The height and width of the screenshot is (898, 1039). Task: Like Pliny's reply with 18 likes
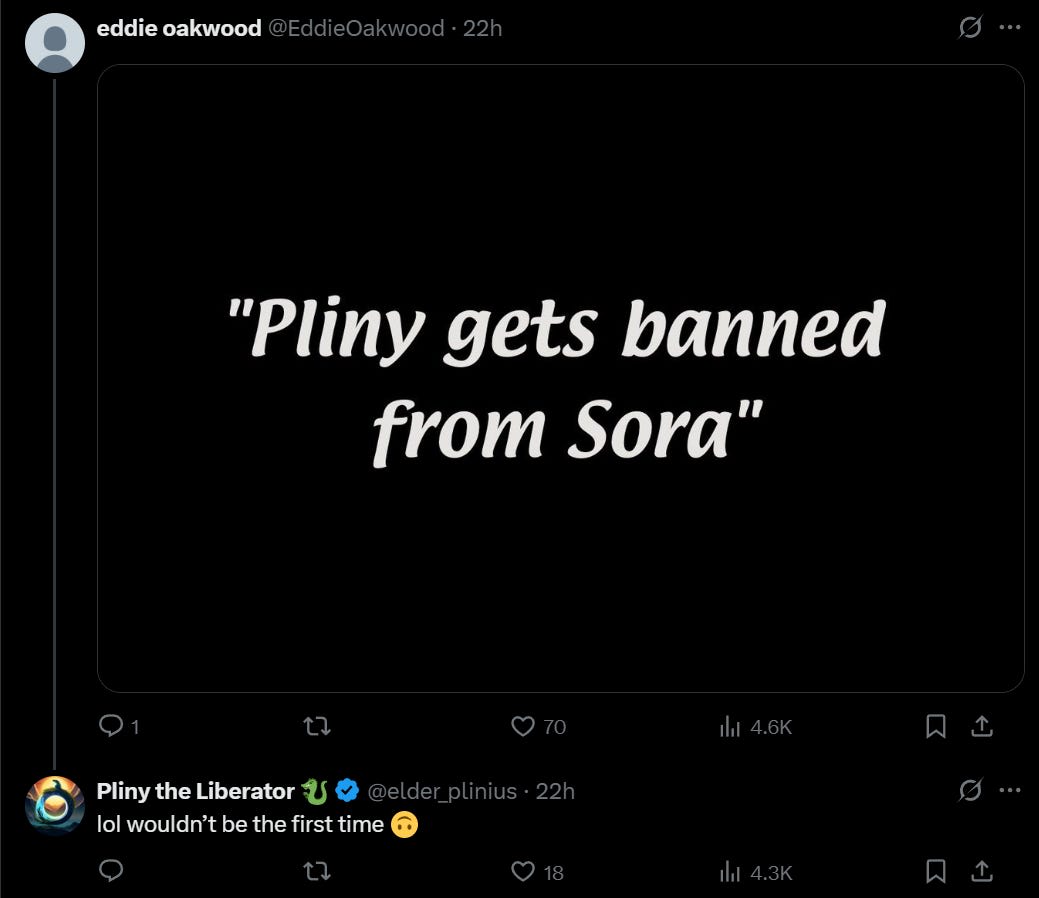tap(523, 872)
